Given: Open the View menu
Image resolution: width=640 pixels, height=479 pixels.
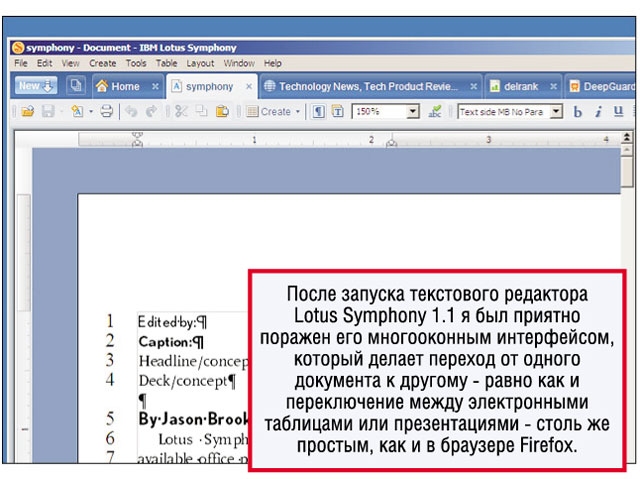Looking at the screenshot, I should point(71,63).
